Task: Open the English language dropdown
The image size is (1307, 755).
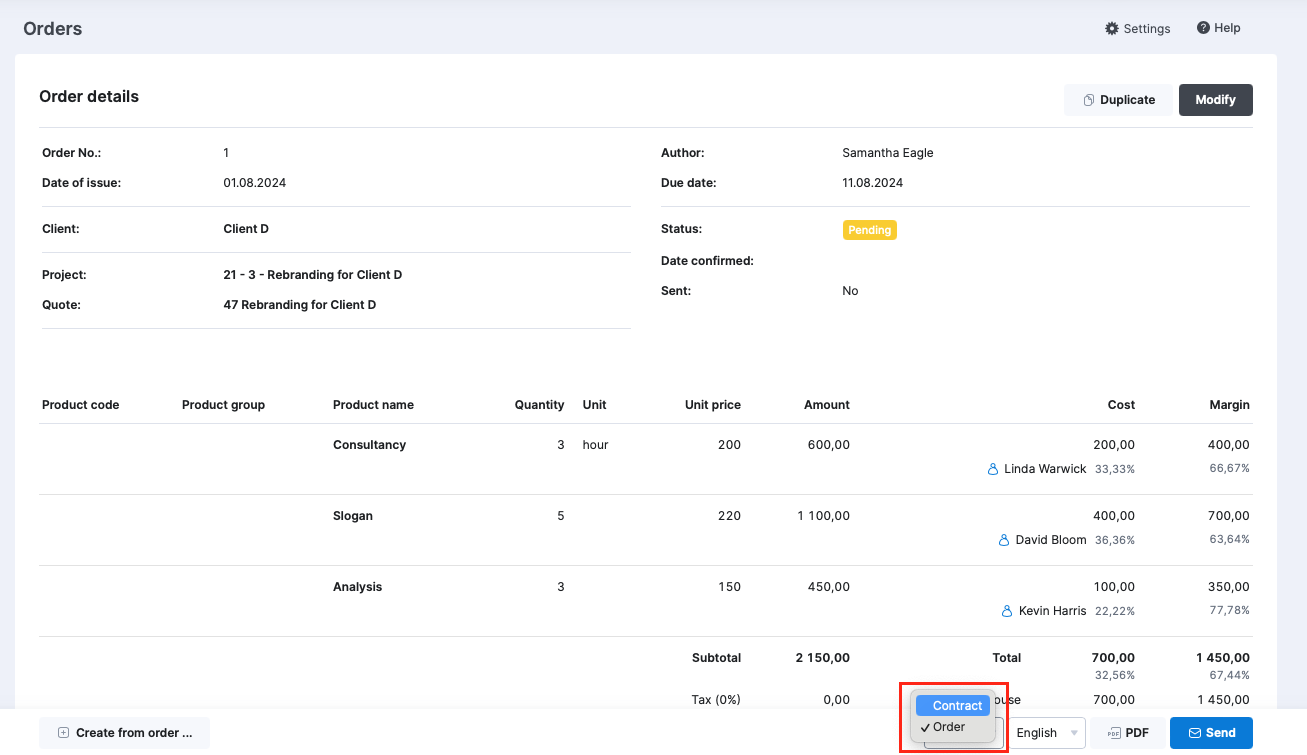Action: [1048, 733]
